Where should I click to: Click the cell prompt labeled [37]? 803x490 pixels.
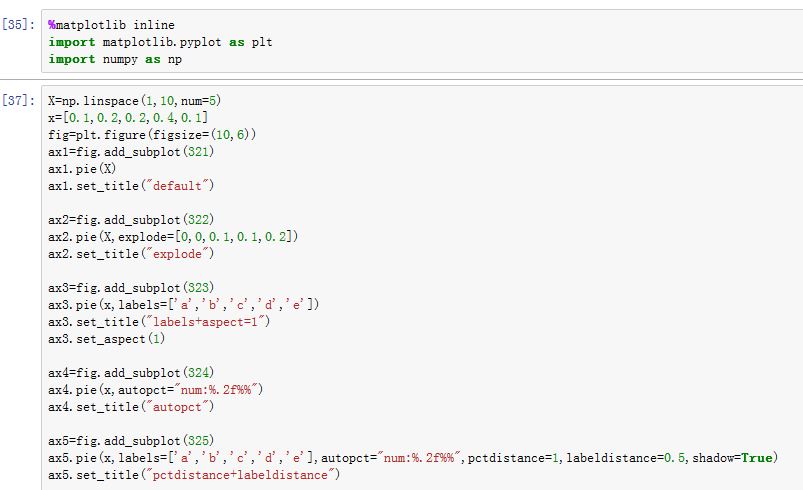(x=18, y=100)
